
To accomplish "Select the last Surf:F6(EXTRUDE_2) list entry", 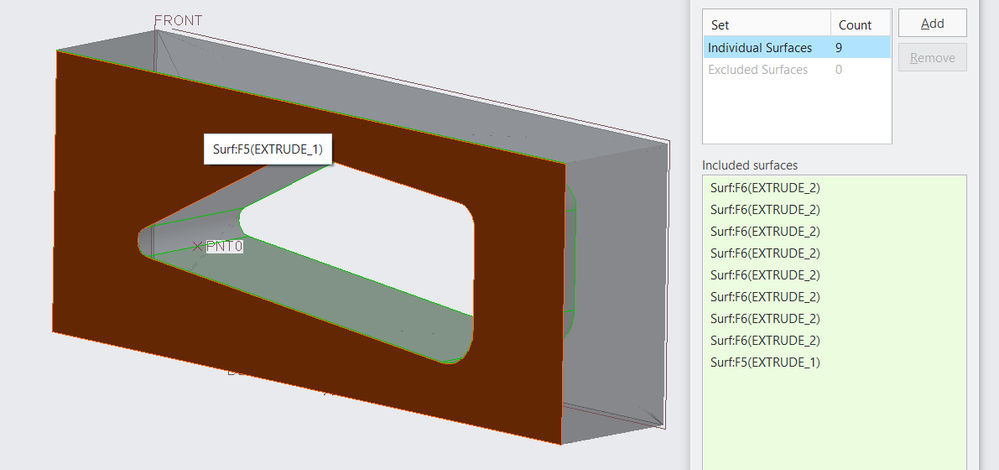I will click(764, 340).
